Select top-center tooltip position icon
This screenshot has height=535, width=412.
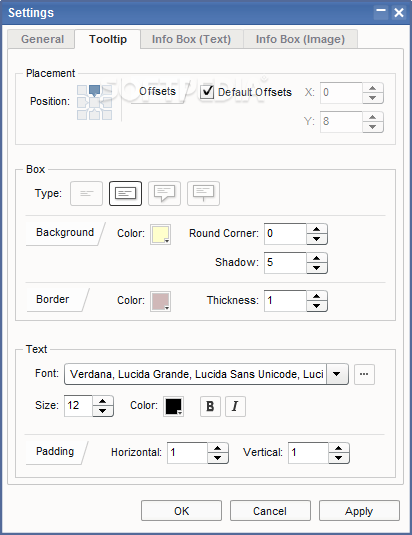coord(94,91)
